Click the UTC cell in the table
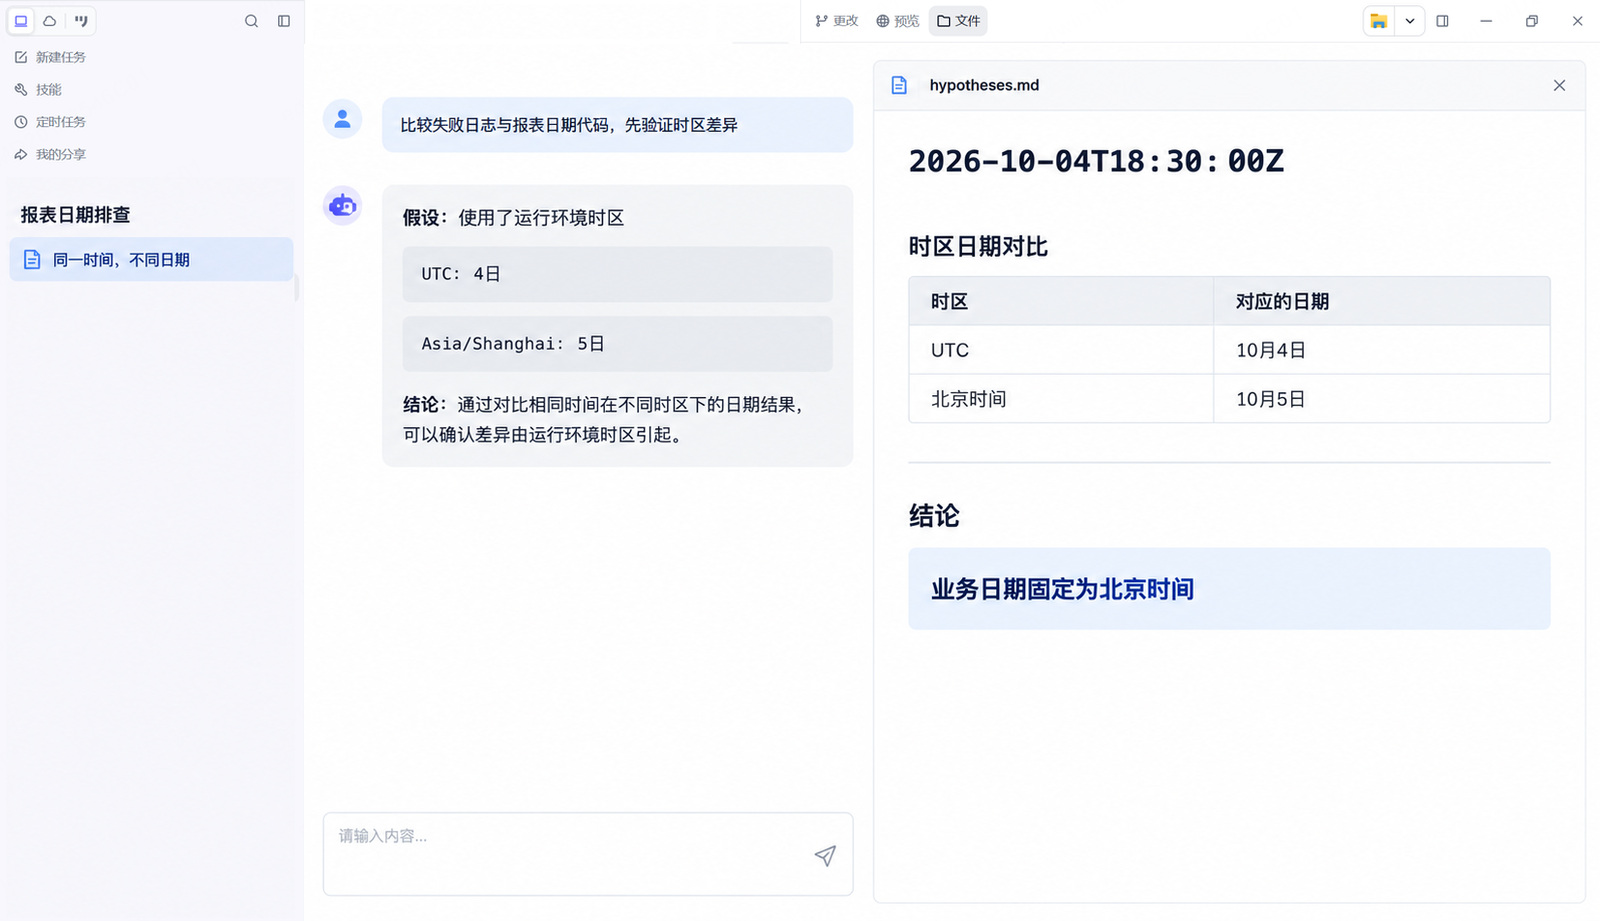The width and height of the screenshot is (1600, 921). tap(1061, 350)
